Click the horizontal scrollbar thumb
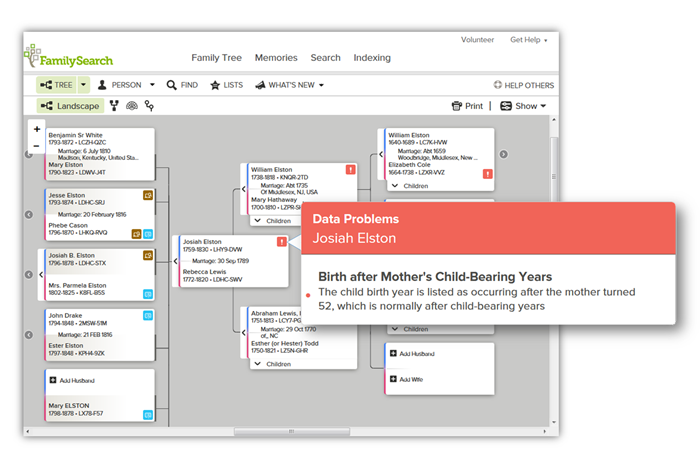This screenshot has height=453, width=700. coord(292,432)
